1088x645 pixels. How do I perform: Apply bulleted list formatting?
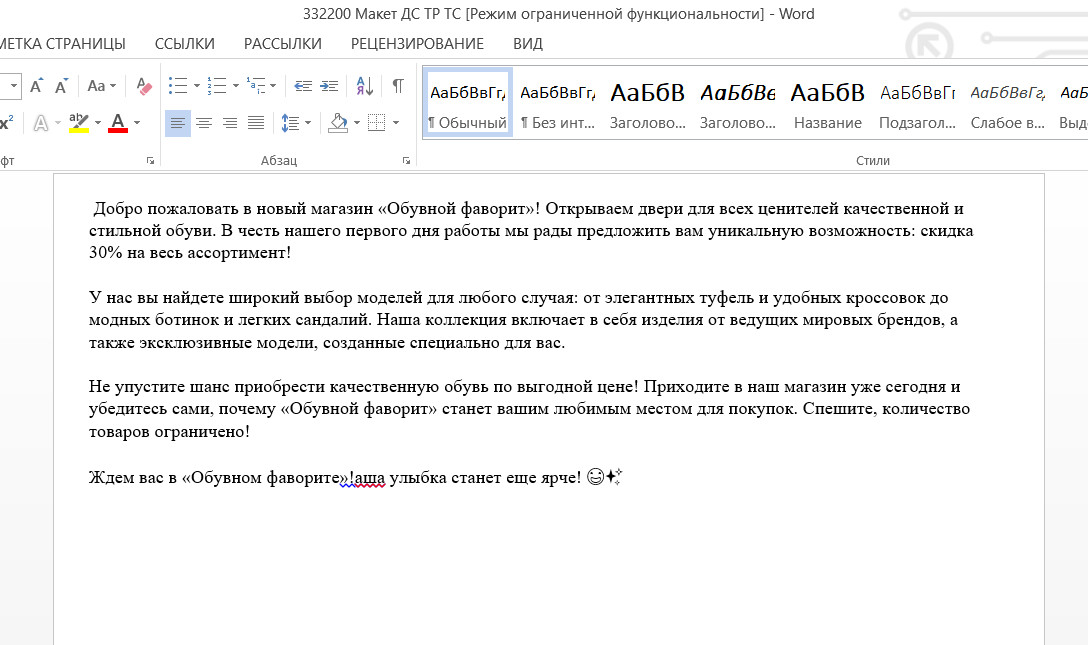178,86
